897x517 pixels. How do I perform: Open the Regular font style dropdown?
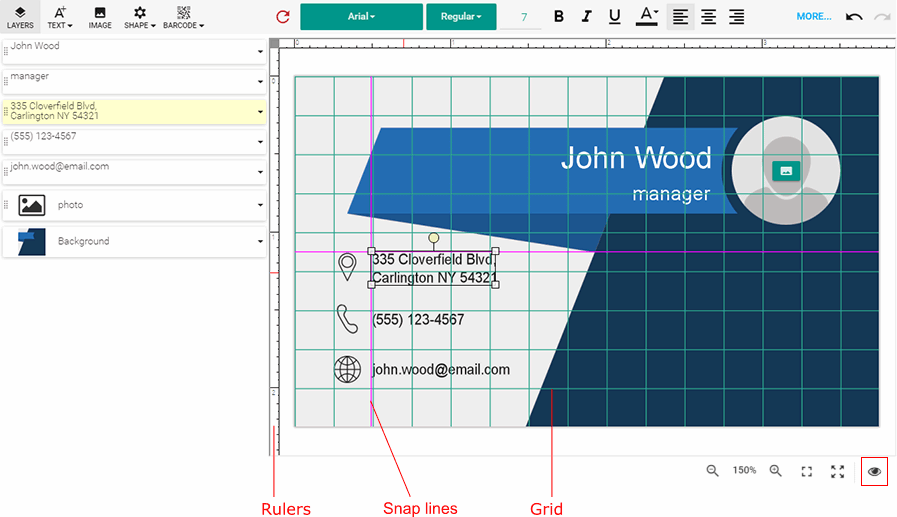461,17
